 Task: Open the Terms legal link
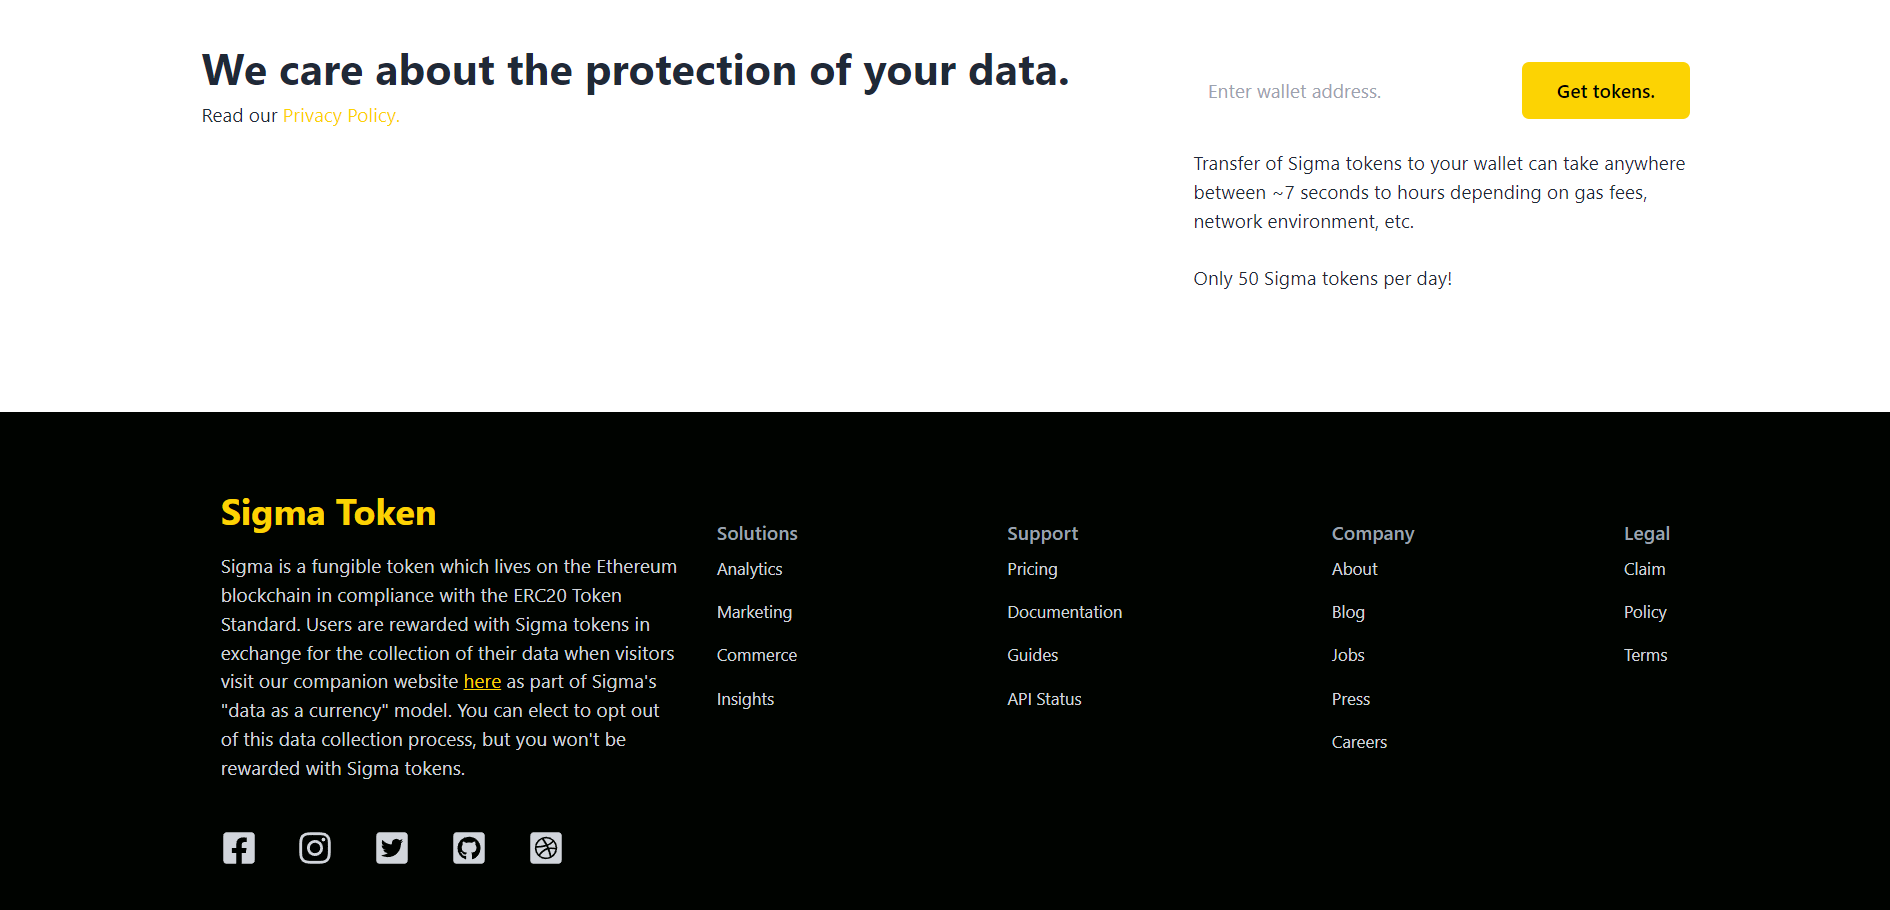click(1645, 655)
